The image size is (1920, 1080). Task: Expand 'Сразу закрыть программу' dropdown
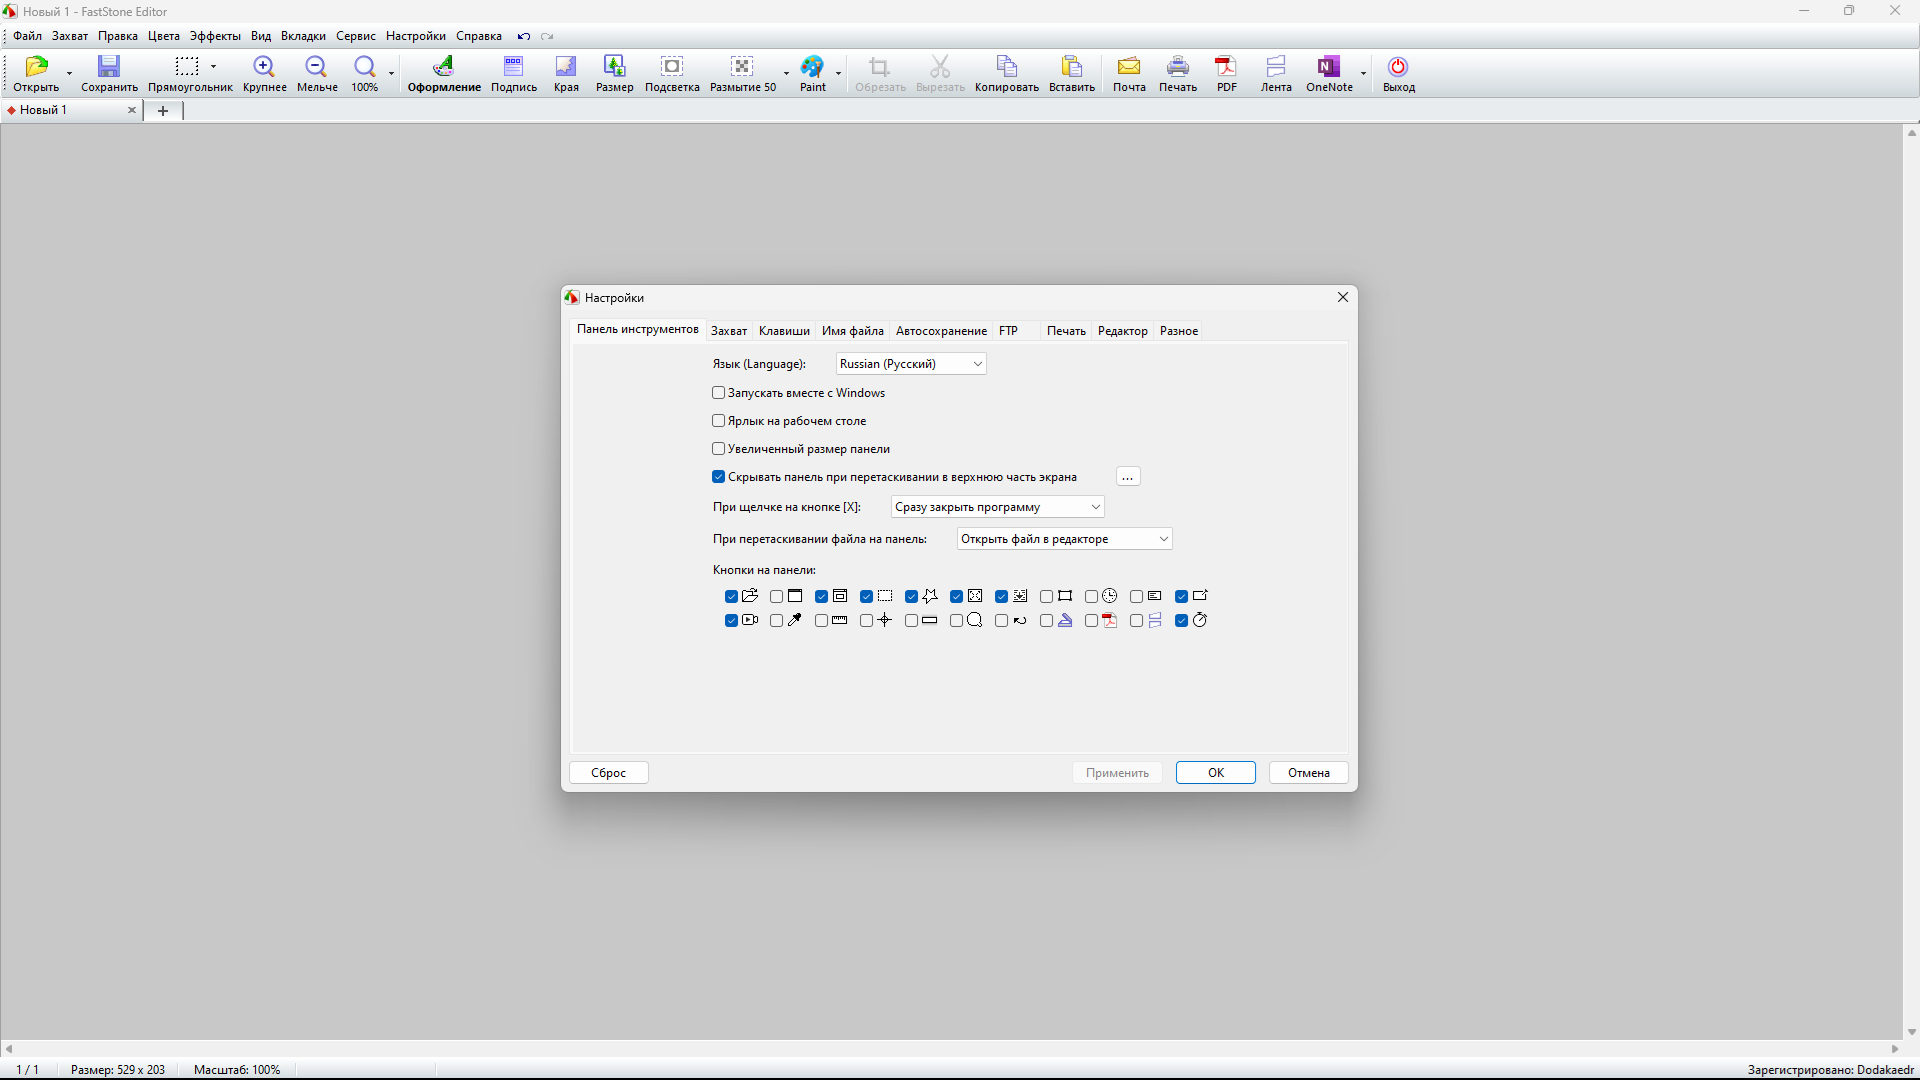point(997,507)
